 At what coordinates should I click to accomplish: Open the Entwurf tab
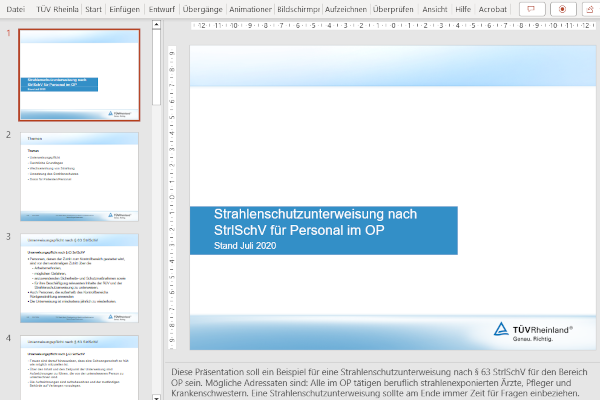(x=162, y=9)
